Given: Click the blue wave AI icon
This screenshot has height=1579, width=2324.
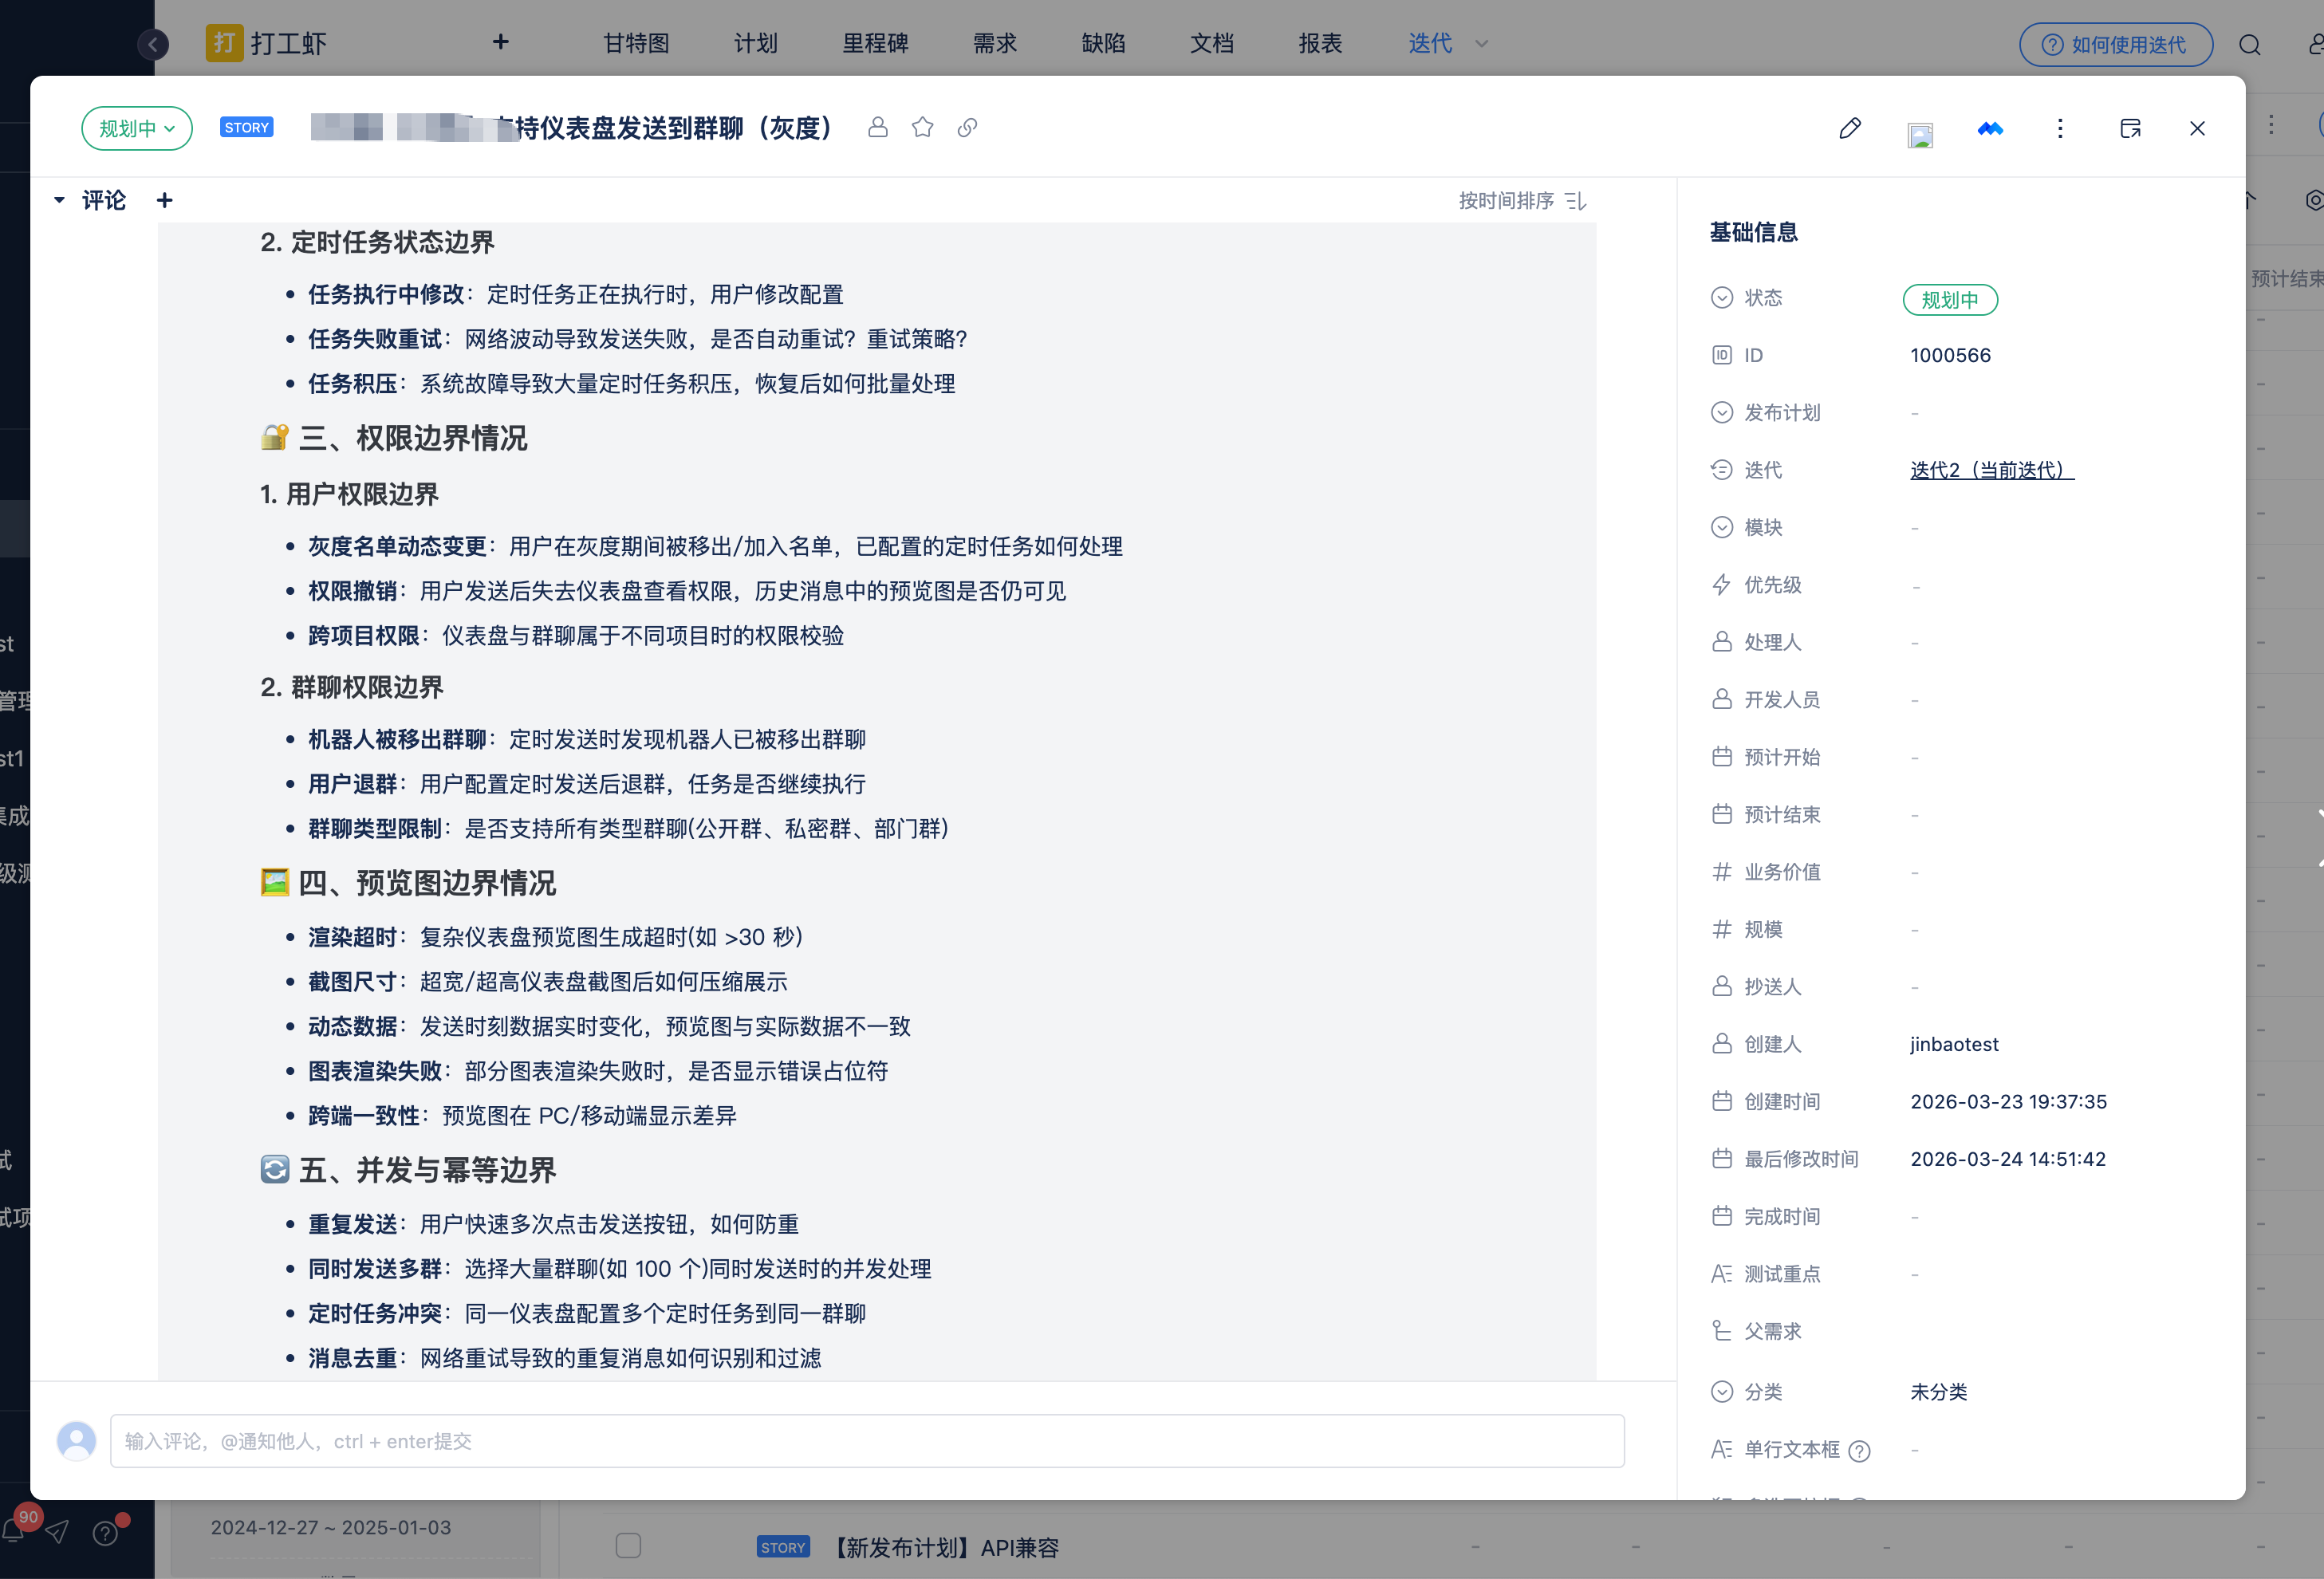Looking at the screenshot, I should (1990, 128).
